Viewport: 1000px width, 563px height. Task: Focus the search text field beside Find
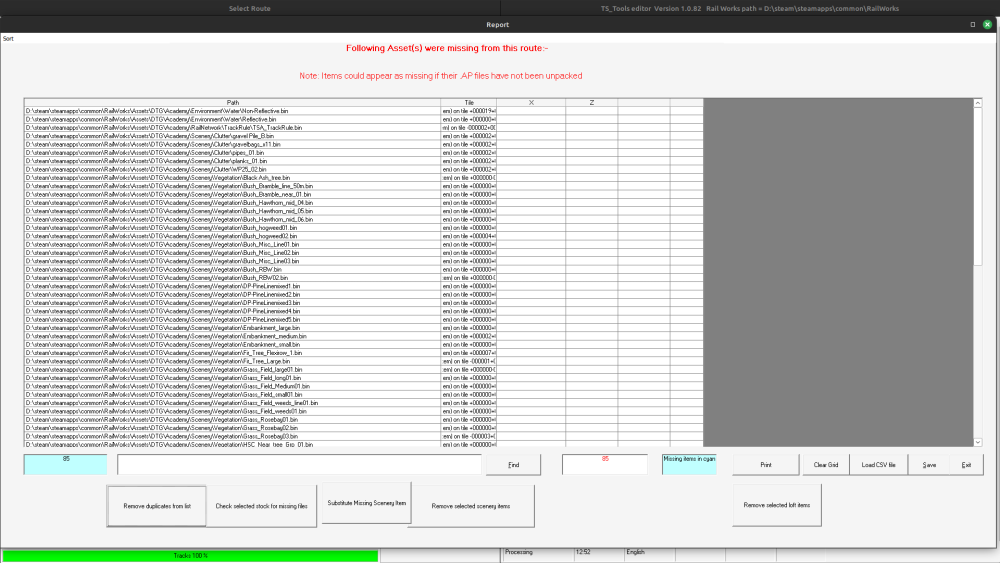(x=299, y=465)
